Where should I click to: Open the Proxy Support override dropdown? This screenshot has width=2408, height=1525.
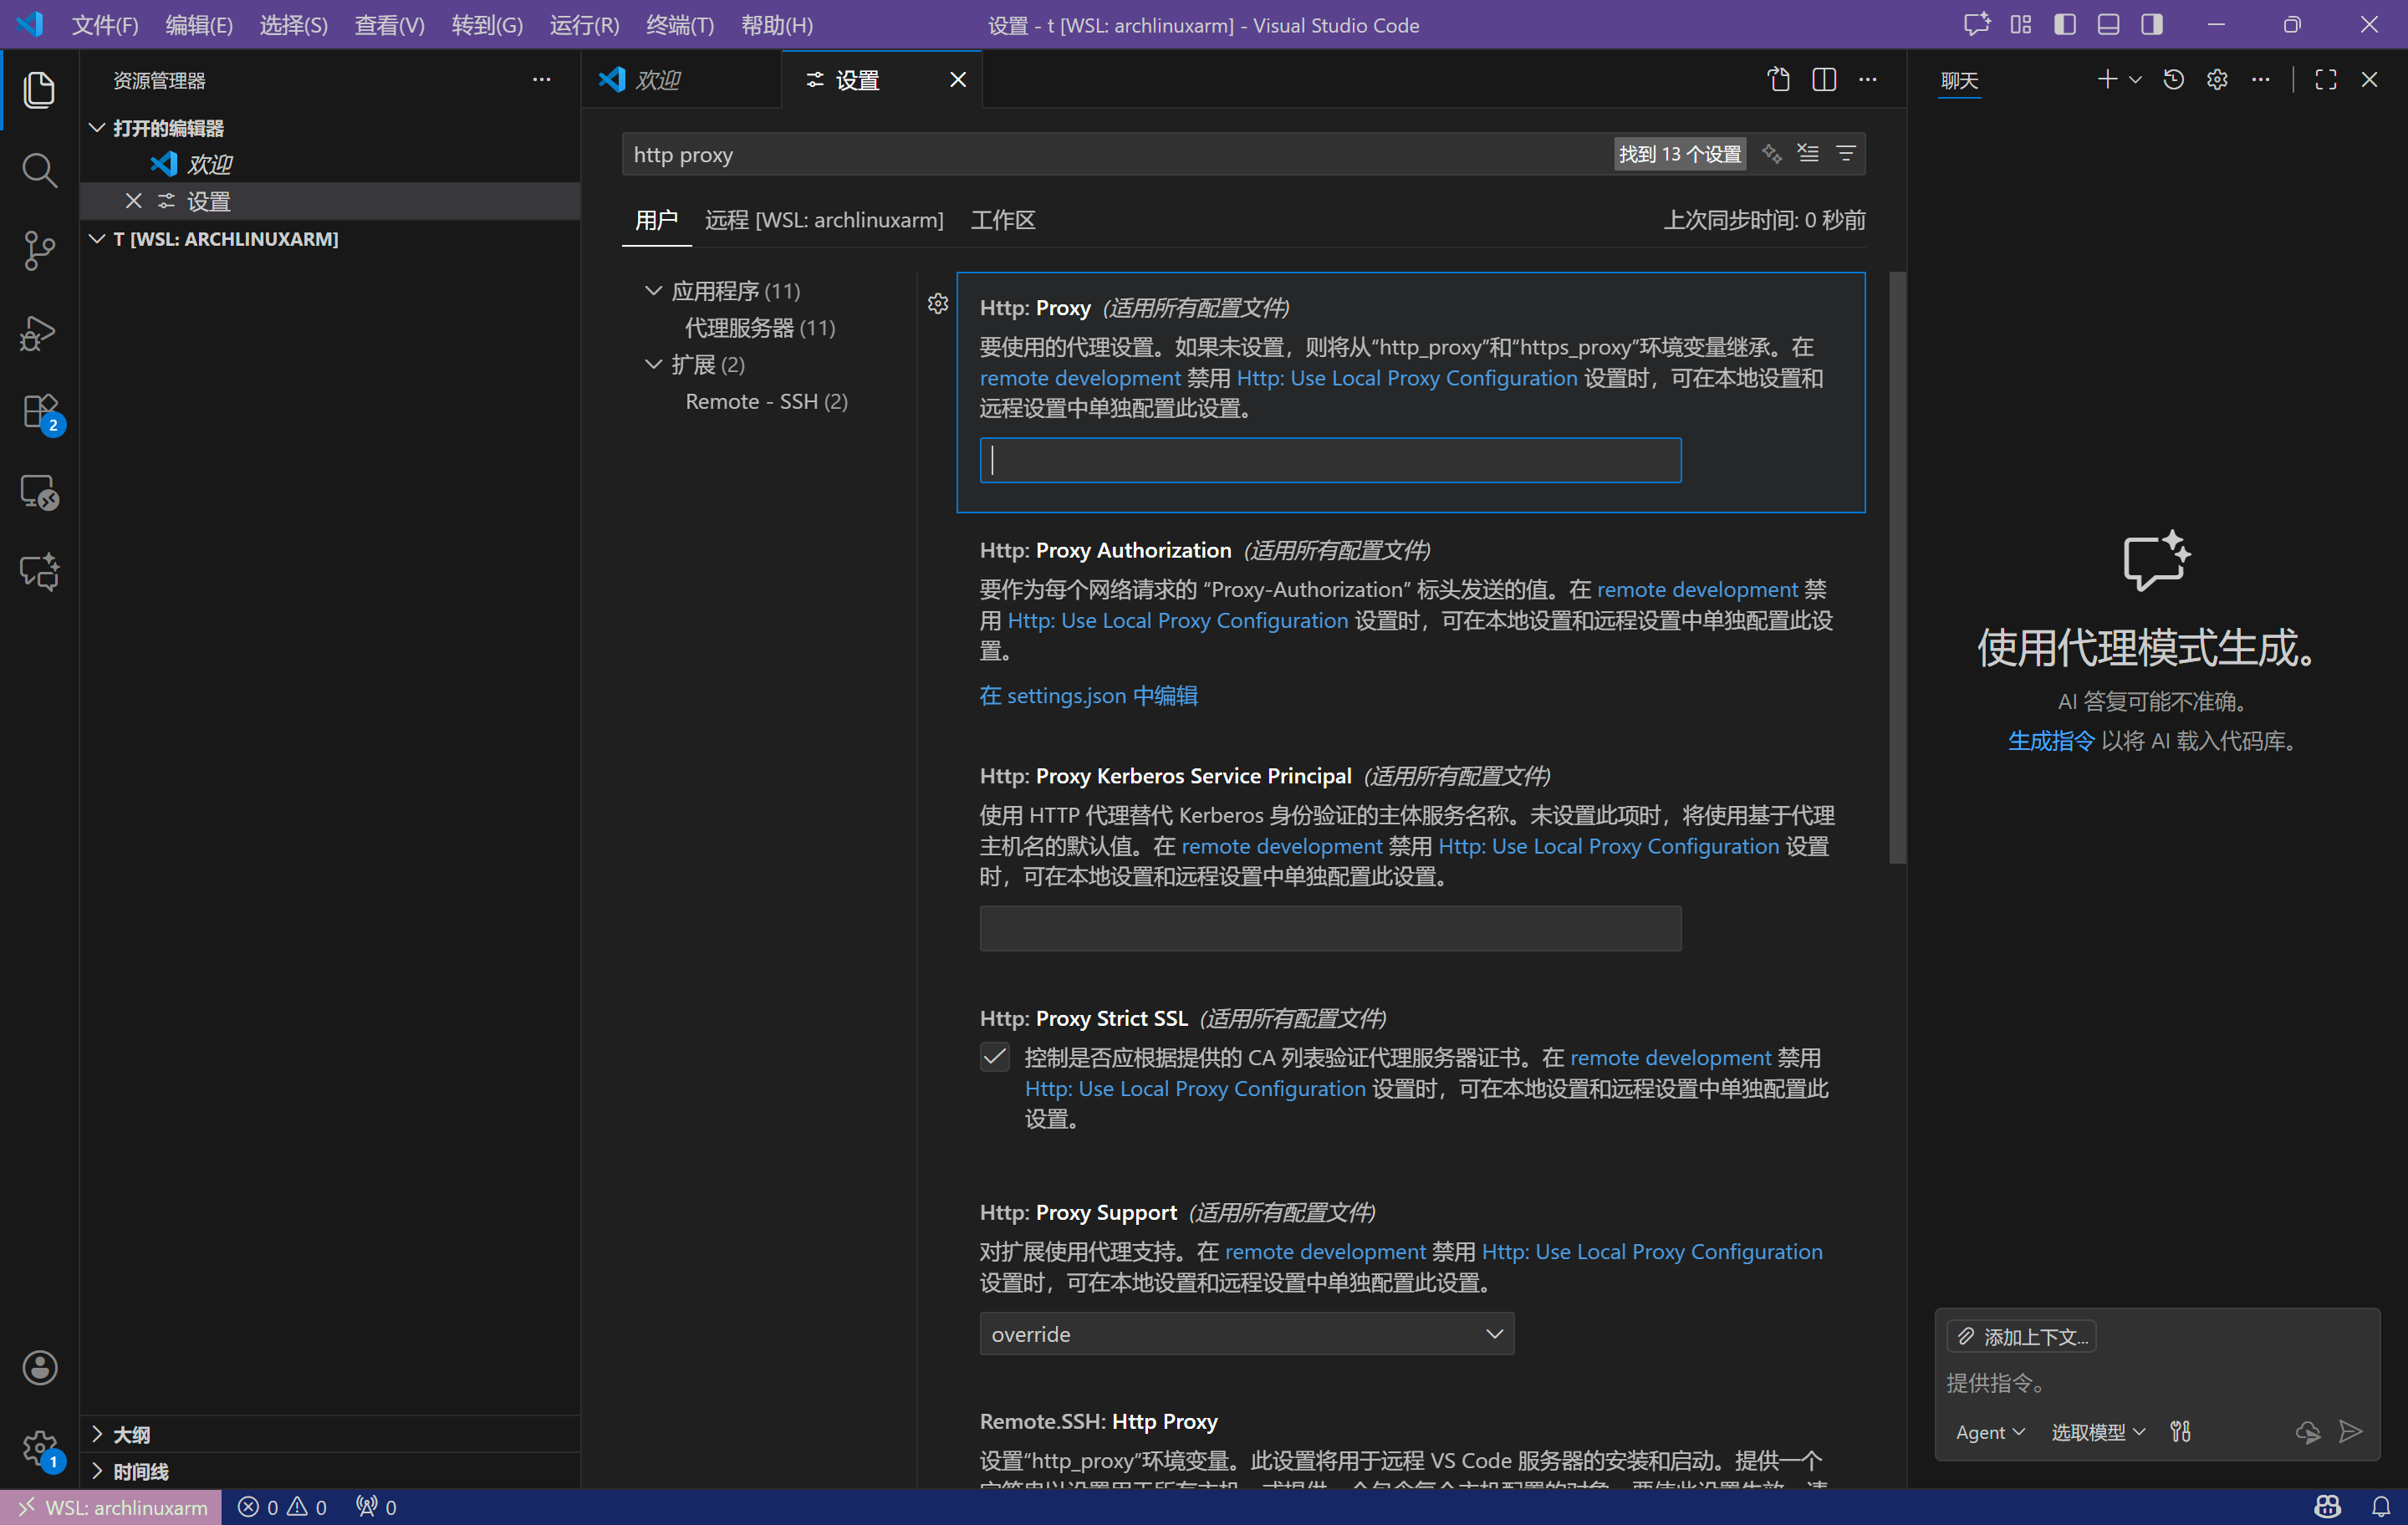click(x=1246, y=1334)
